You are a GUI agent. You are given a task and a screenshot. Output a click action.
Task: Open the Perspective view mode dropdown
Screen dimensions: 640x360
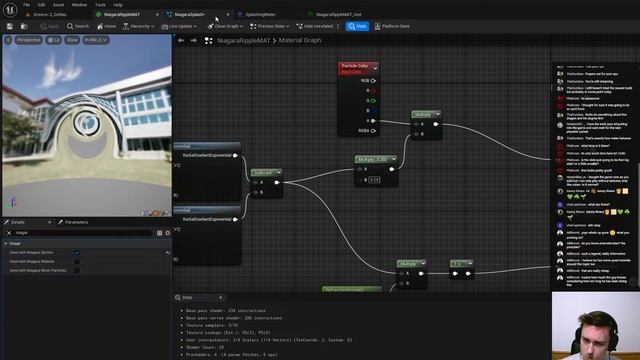tap(29, 40)
